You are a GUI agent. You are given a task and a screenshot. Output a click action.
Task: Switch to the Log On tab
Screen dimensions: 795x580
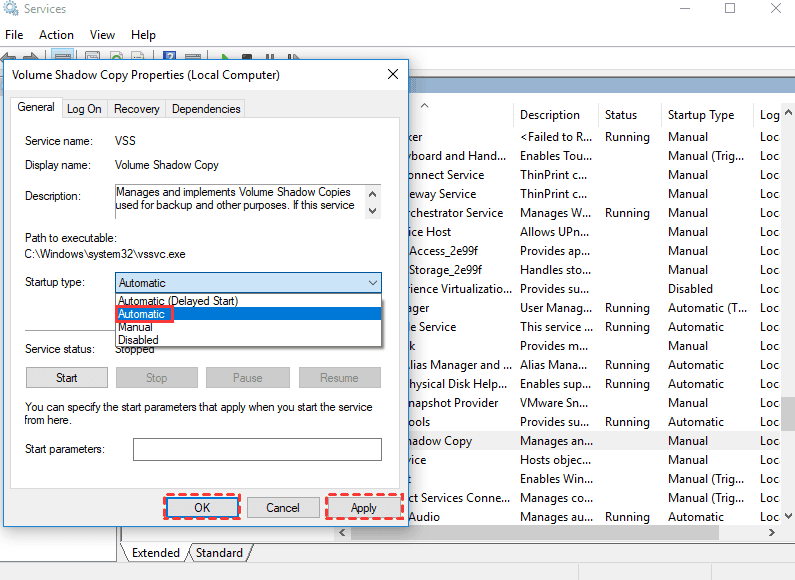[84, 109]
